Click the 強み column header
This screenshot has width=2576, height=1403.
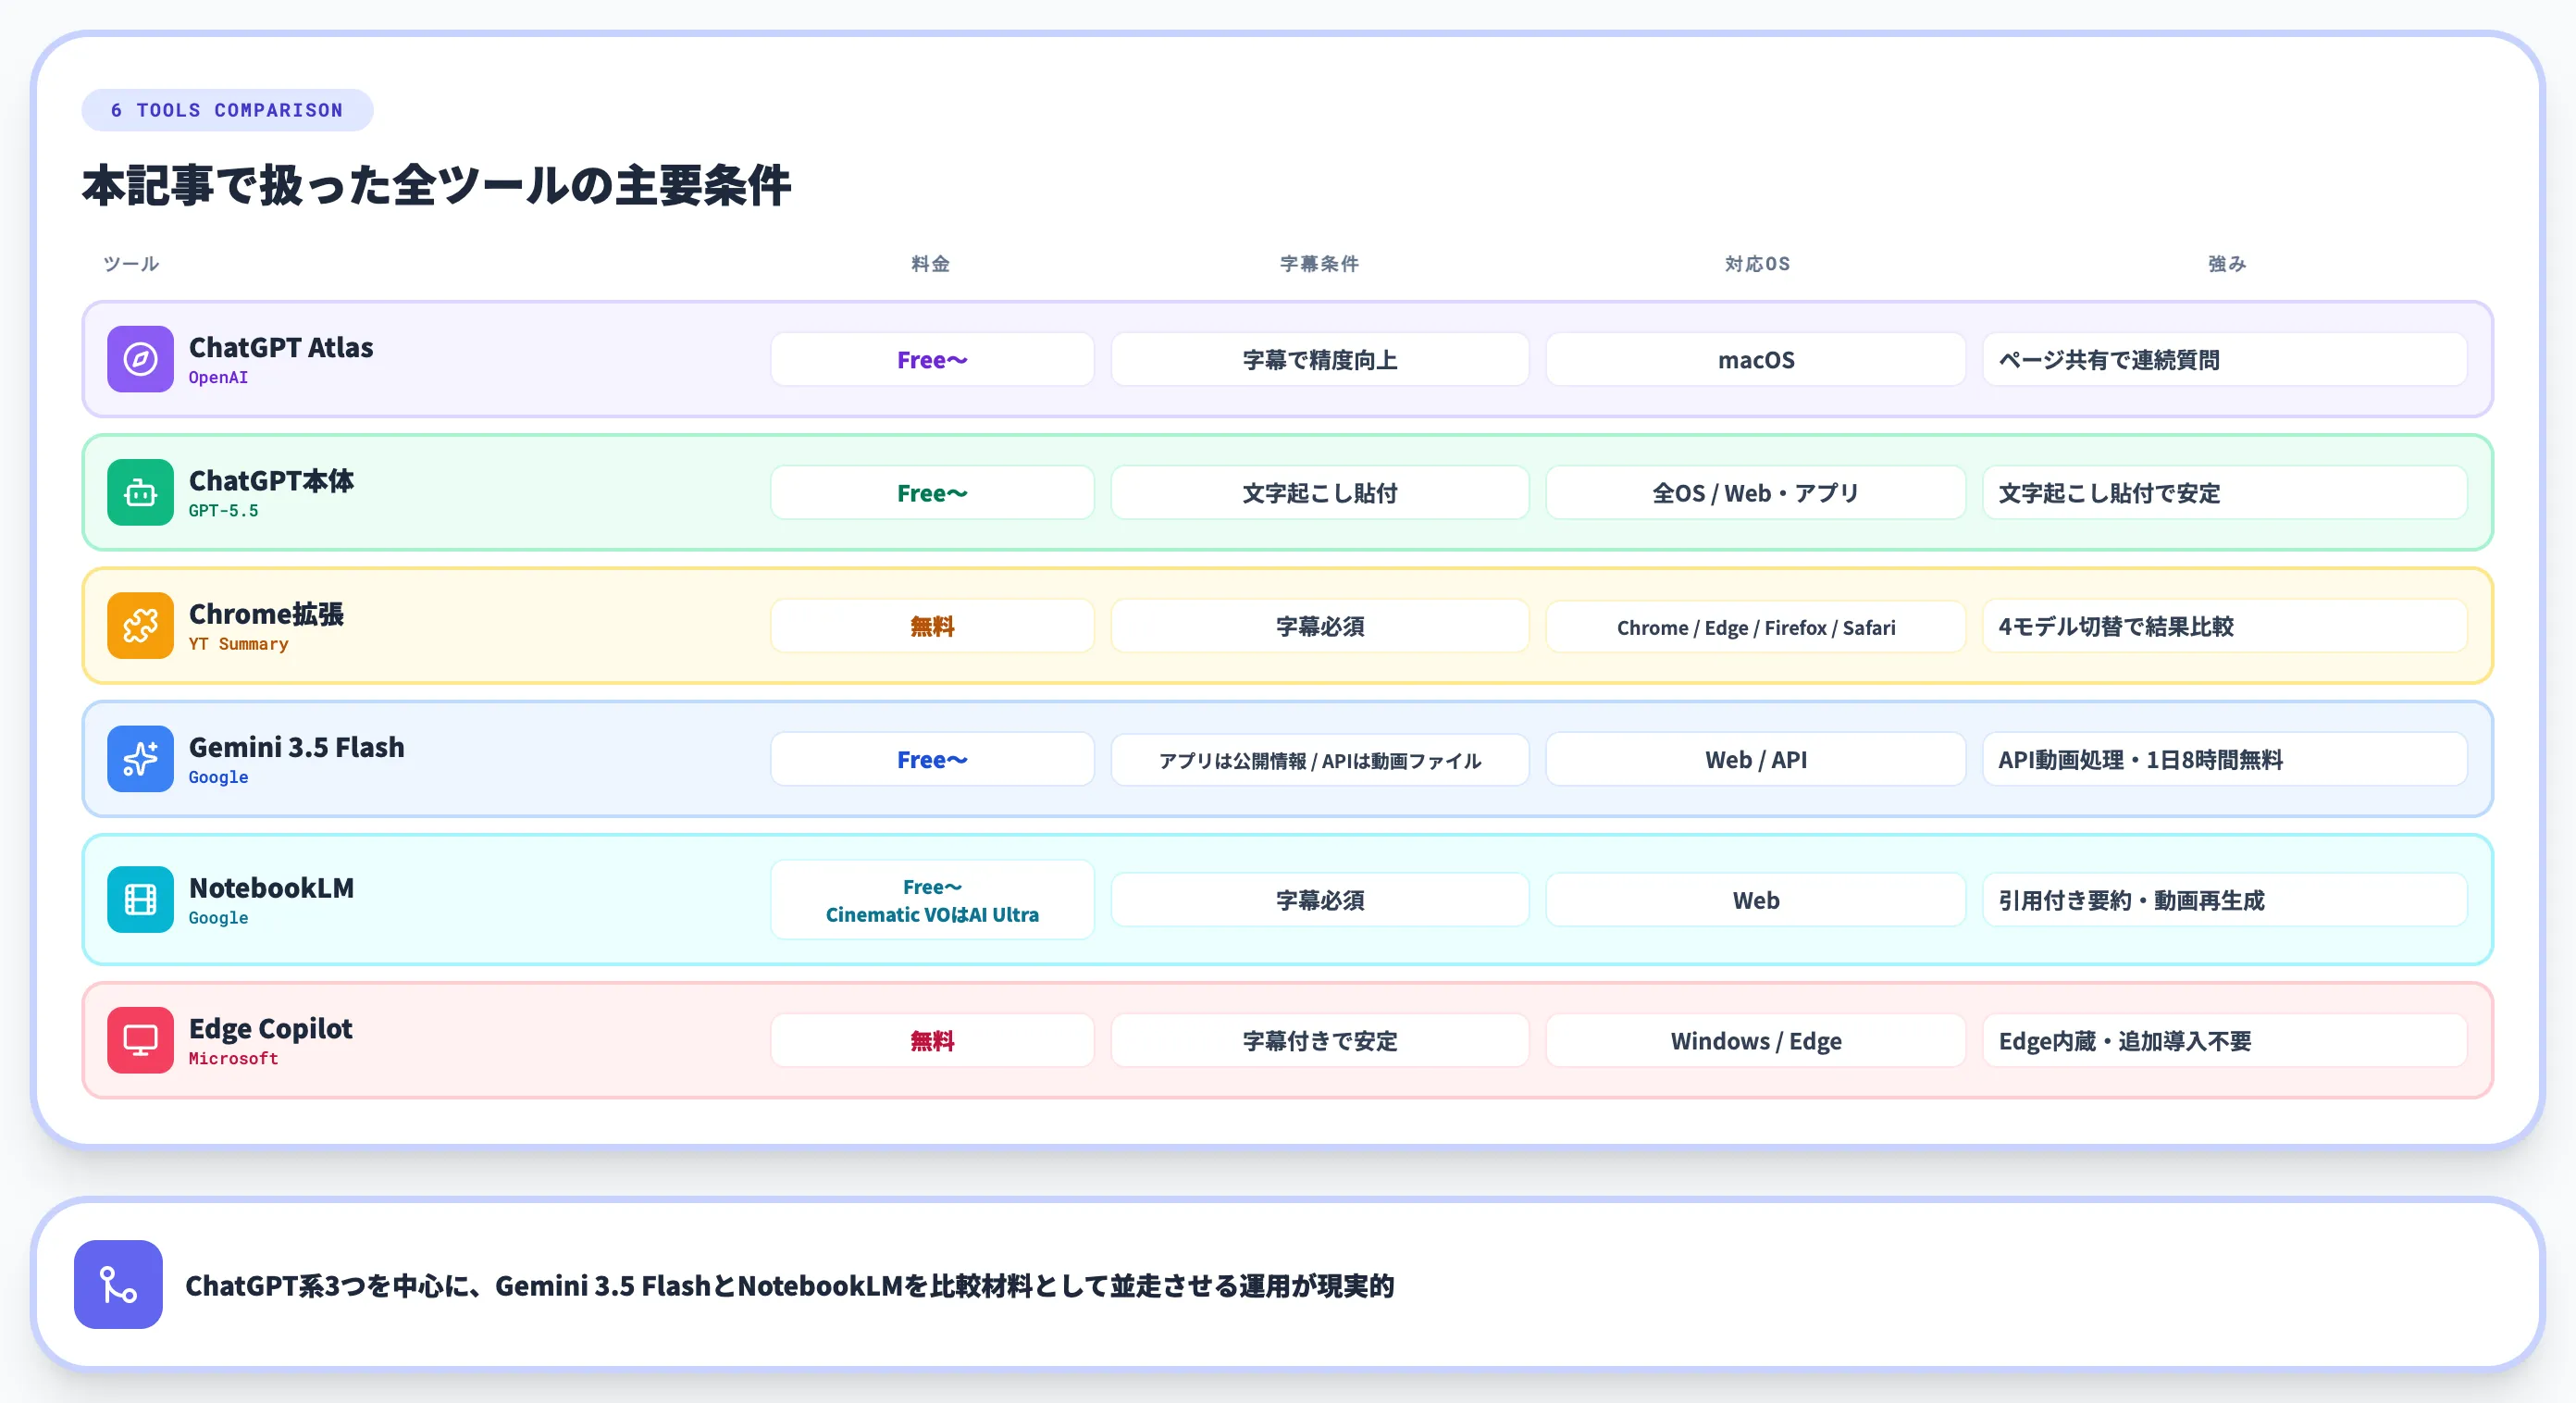coord(2227,264)
